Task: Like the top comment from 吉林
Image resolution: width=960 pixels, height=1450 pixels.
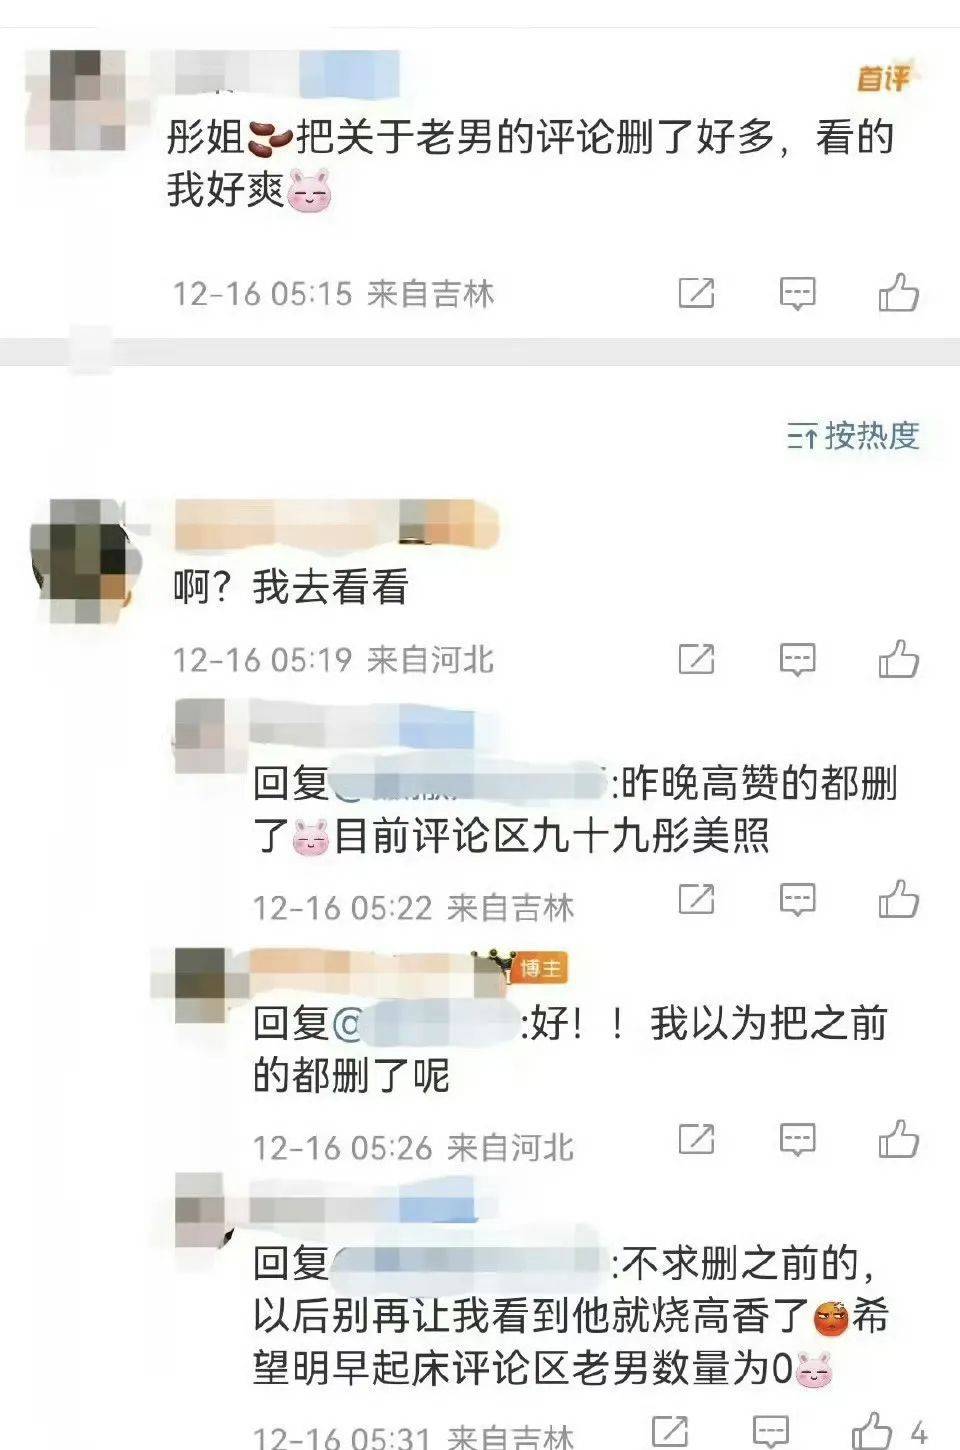Action: pyautogui.click(x=898, y=293)
